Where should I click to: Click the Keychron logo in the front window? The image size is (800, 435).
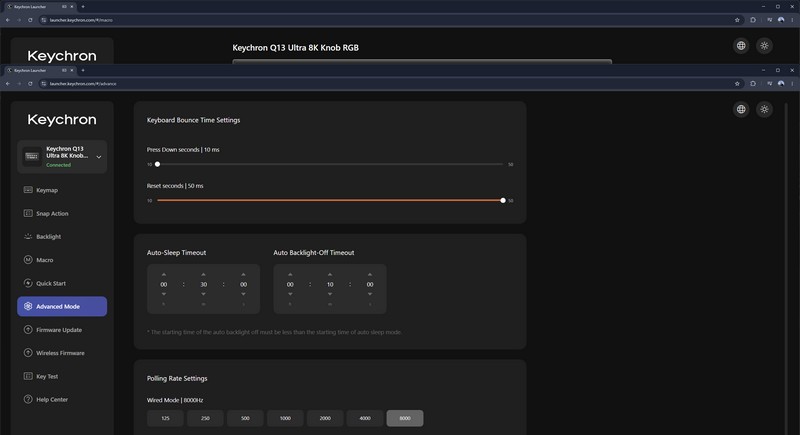pos(62,120)
